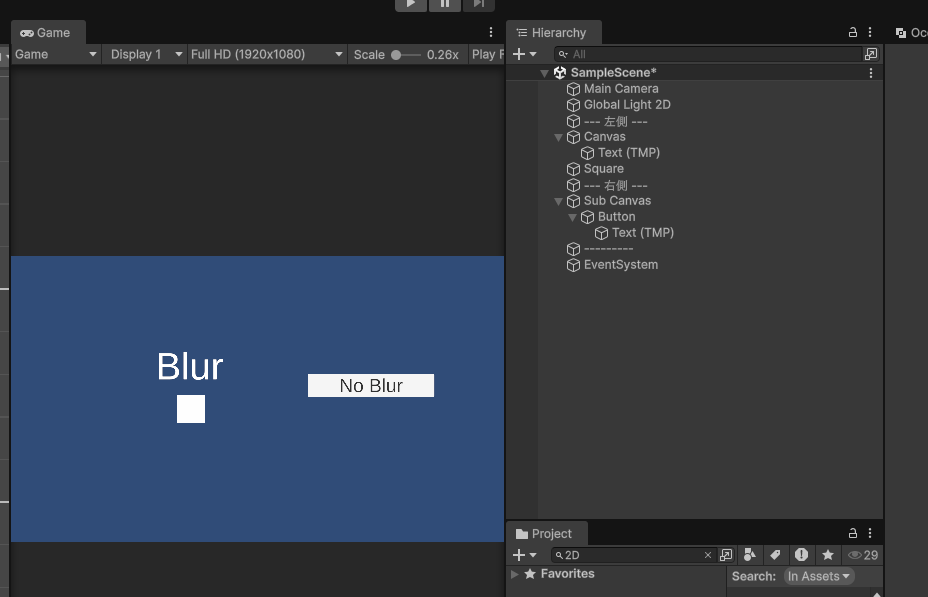This screenshot has height=597, width=928.
Task: Open the Search by Type filter icon
Action: pyautogui.click(x=750, y=555)
